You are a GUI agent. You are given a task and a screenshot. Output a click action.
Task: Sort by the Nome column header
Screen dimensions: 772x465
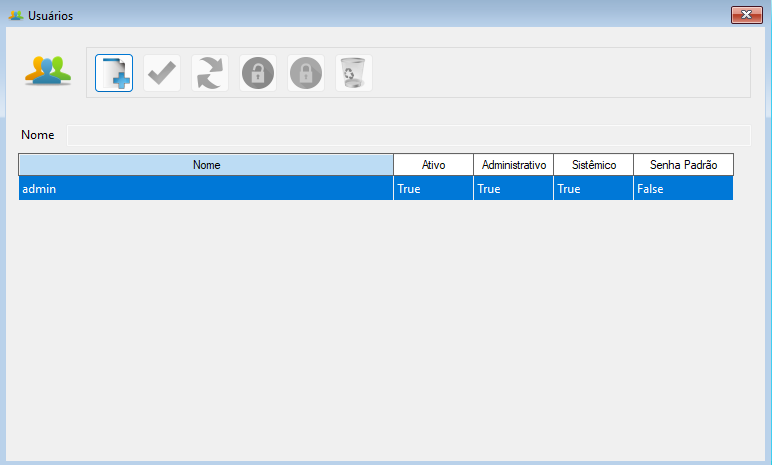(x=206, y=165)
